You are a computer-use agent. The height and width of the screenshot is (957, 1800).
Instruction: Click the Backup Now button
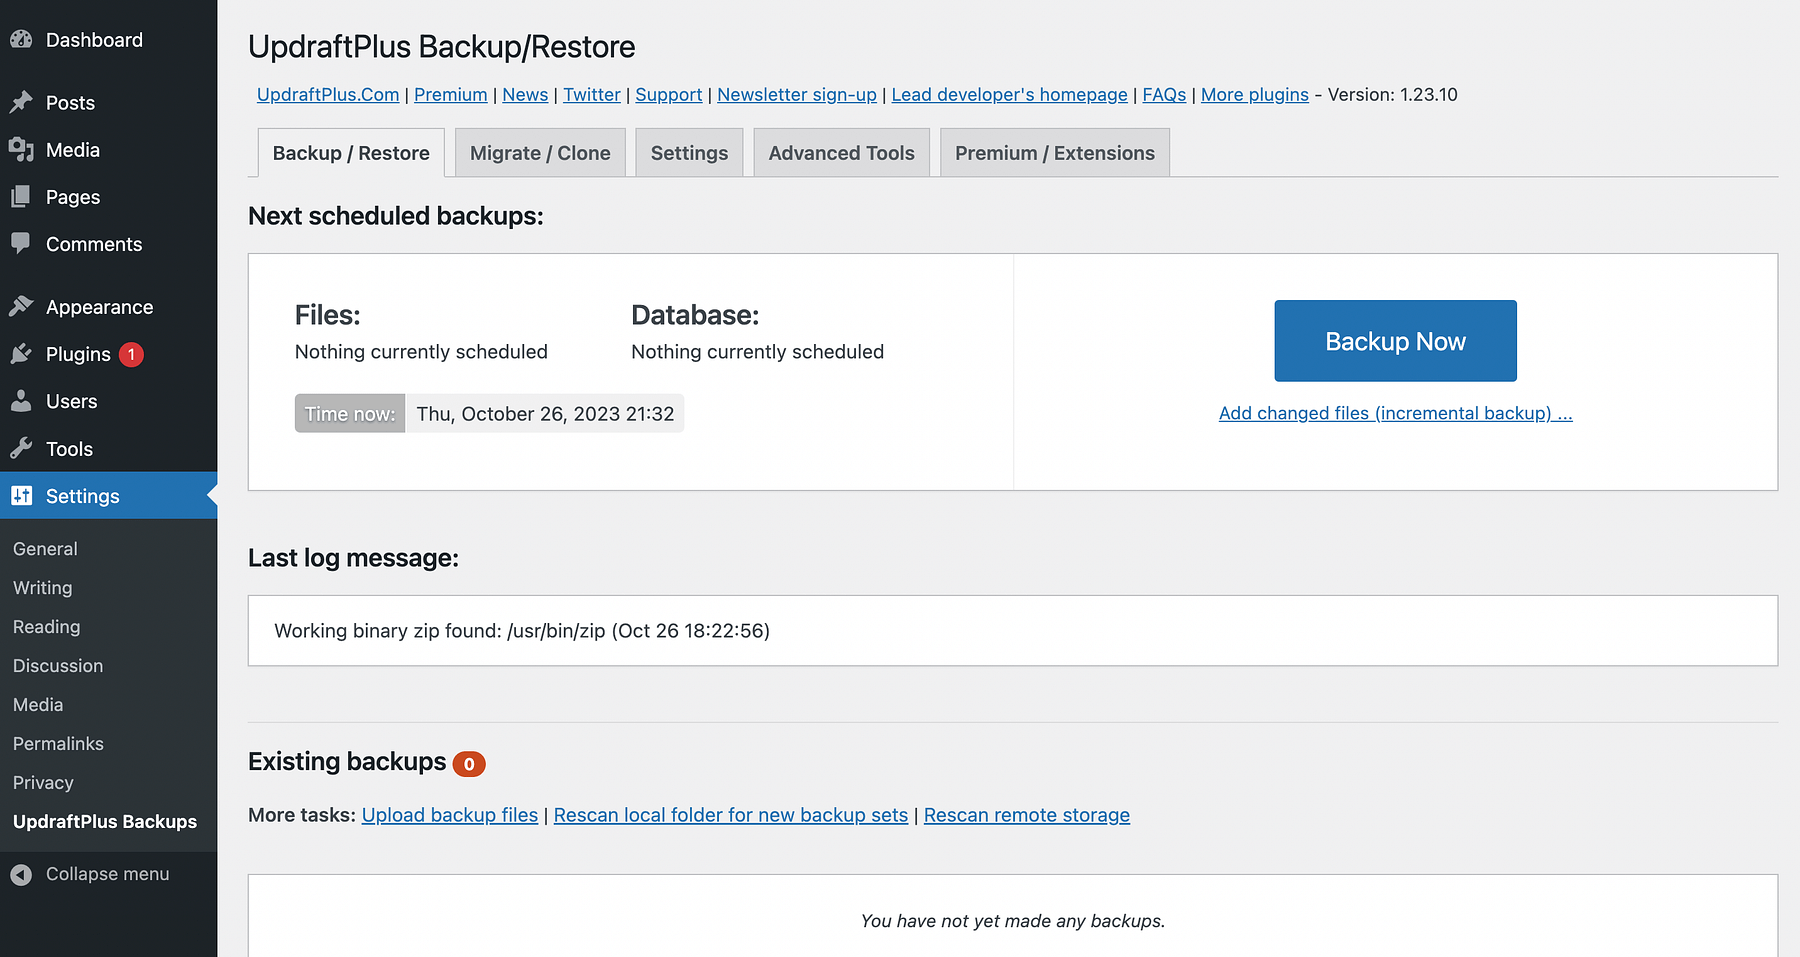pos(1394,340)
